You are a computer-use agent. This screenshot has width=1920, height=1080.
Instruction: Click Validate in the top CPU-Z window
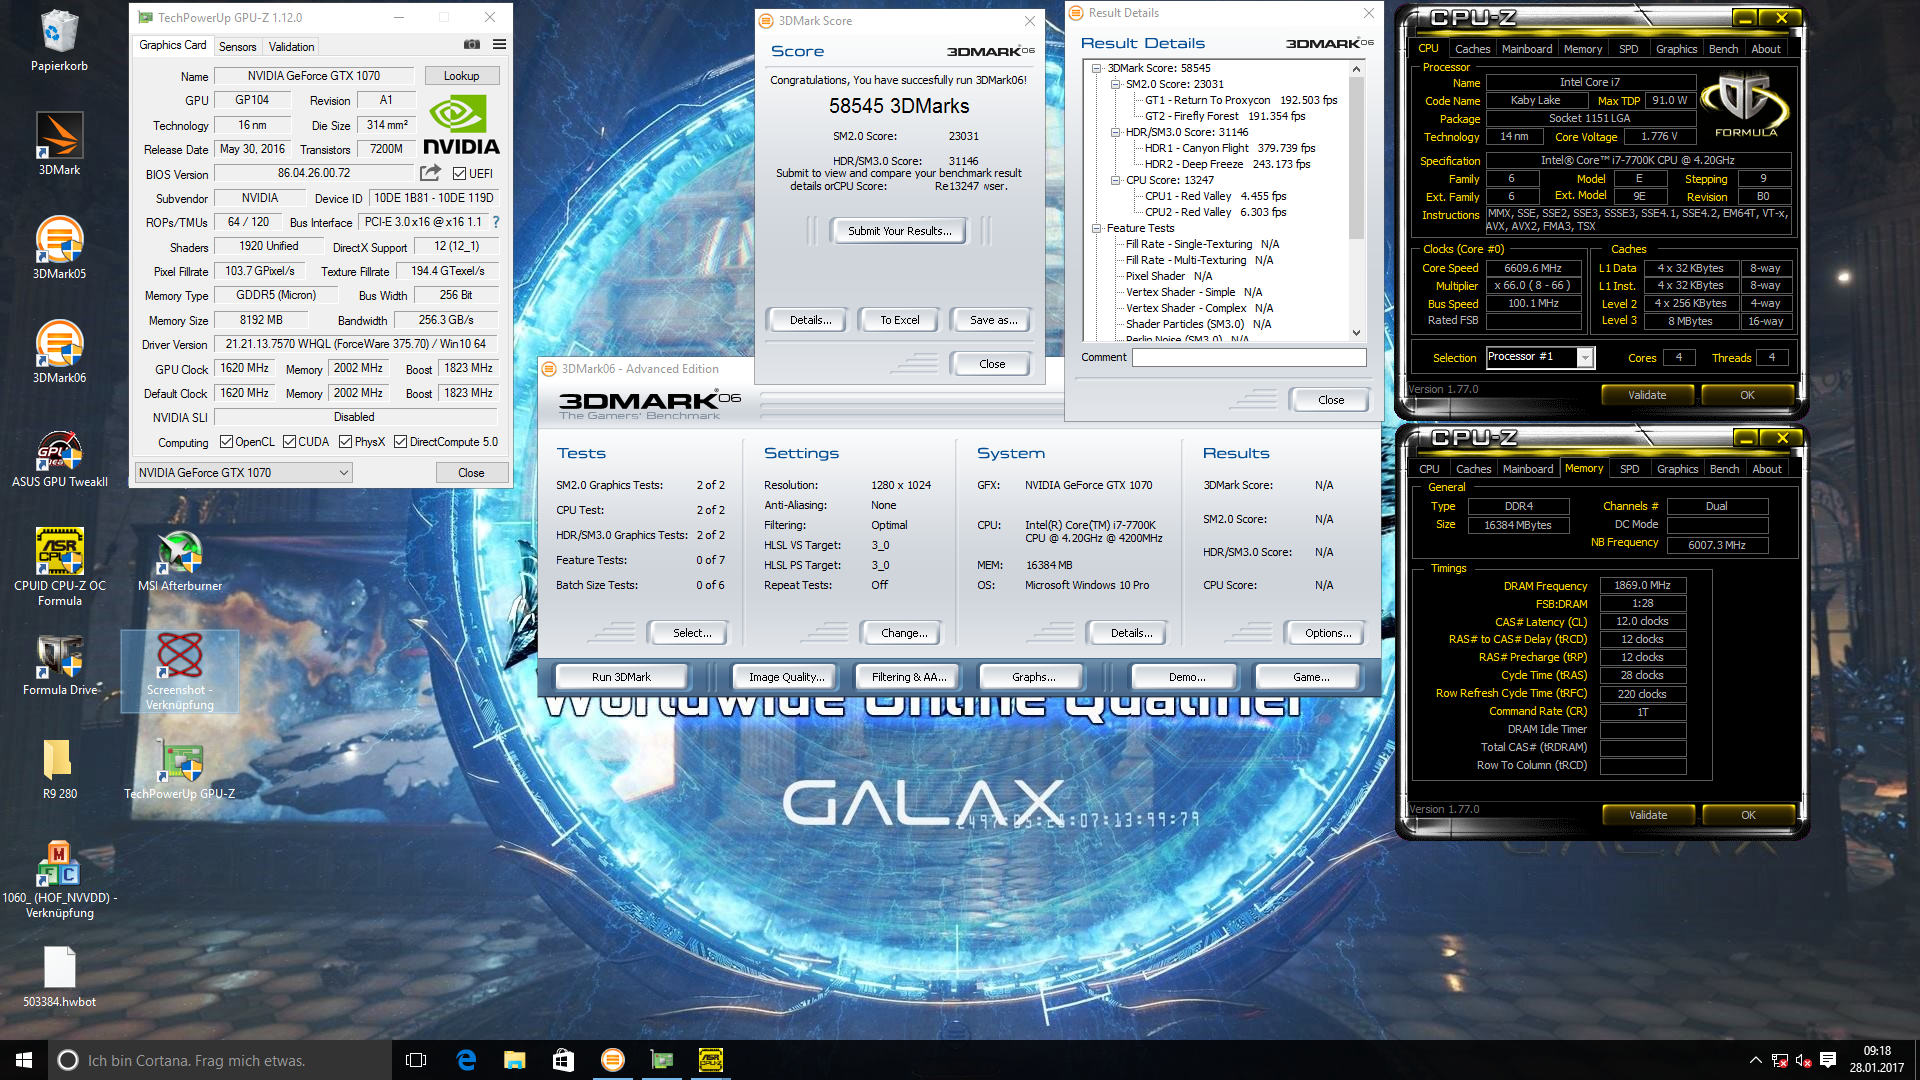(1647, 395)
